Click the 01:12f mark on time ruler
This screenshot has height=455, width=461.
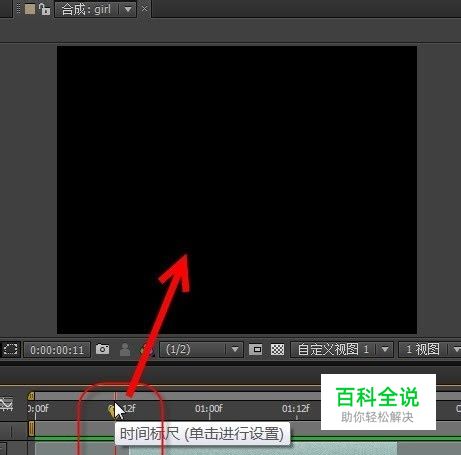tap(296, 408)
